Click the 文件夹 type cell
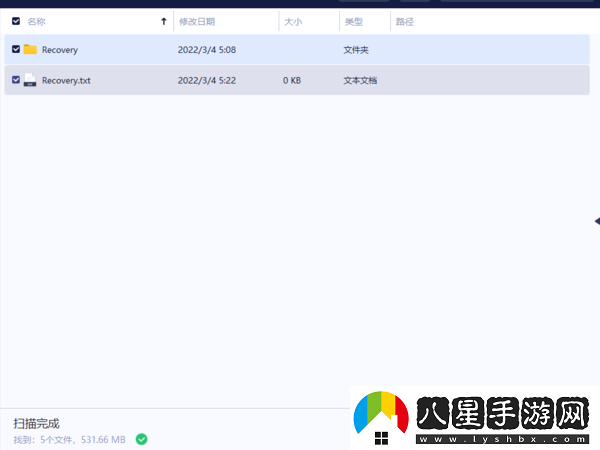600x450 pixels. [356, 50]
